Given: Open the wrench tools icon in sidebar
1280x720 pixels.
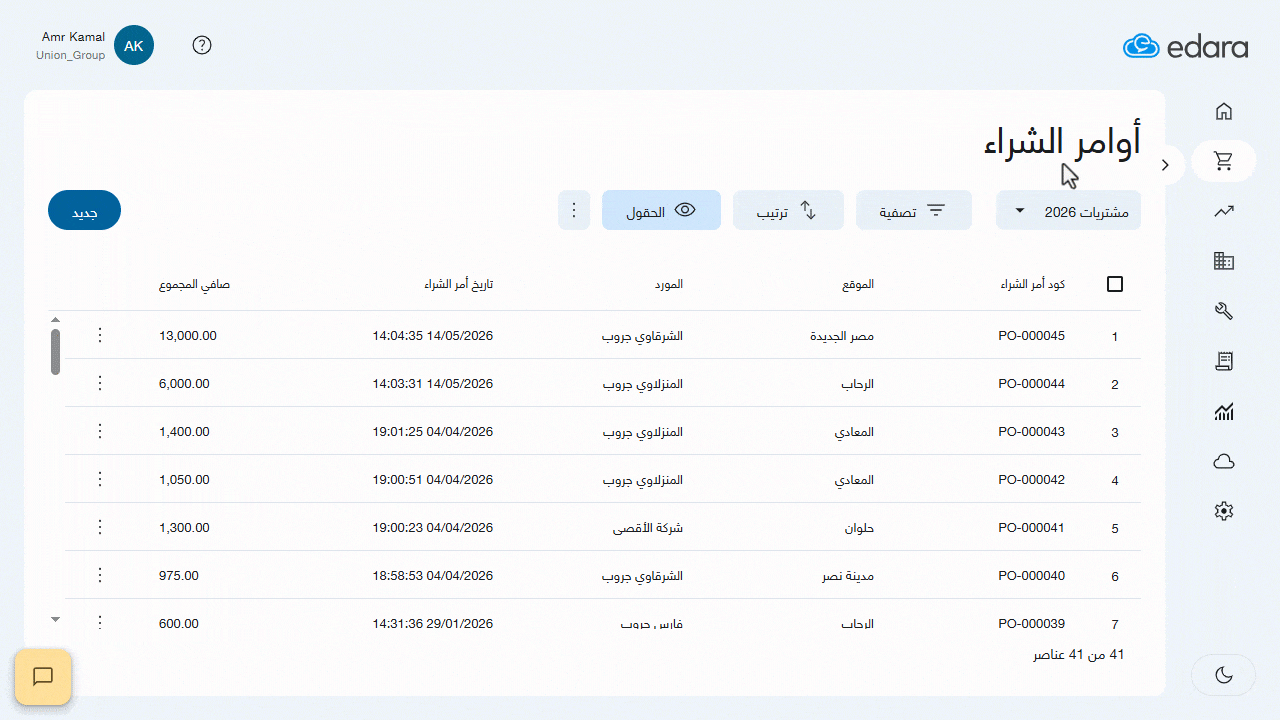Looking at the screenshot, I should click(x=1223, y=311).
